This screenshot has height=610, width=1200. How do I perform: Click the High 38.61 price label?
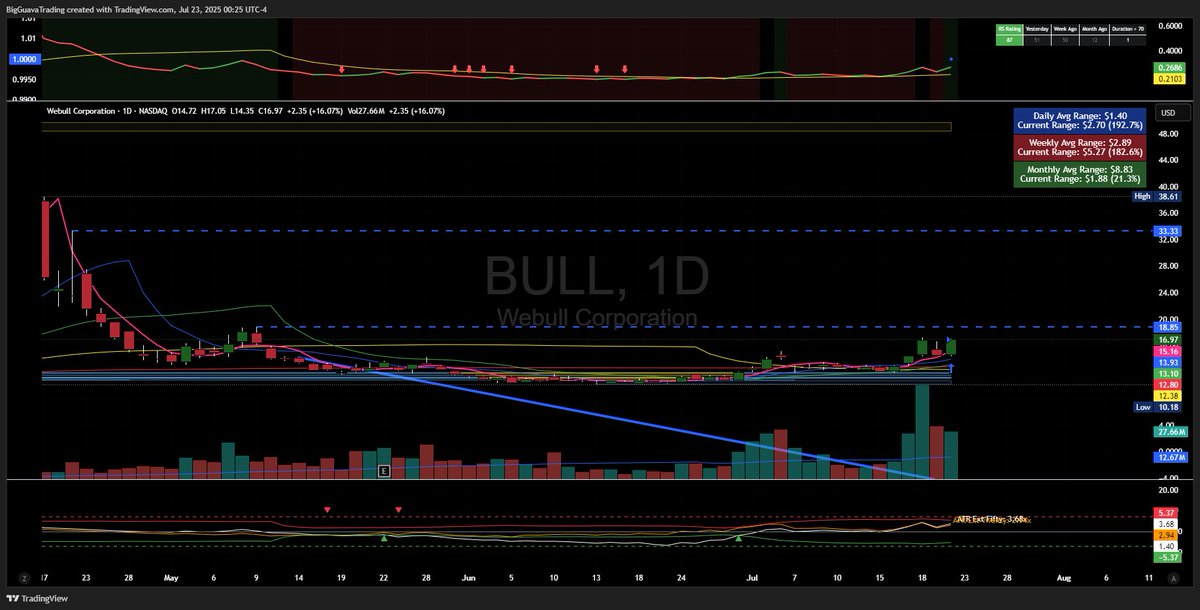tap(1158, 197)
